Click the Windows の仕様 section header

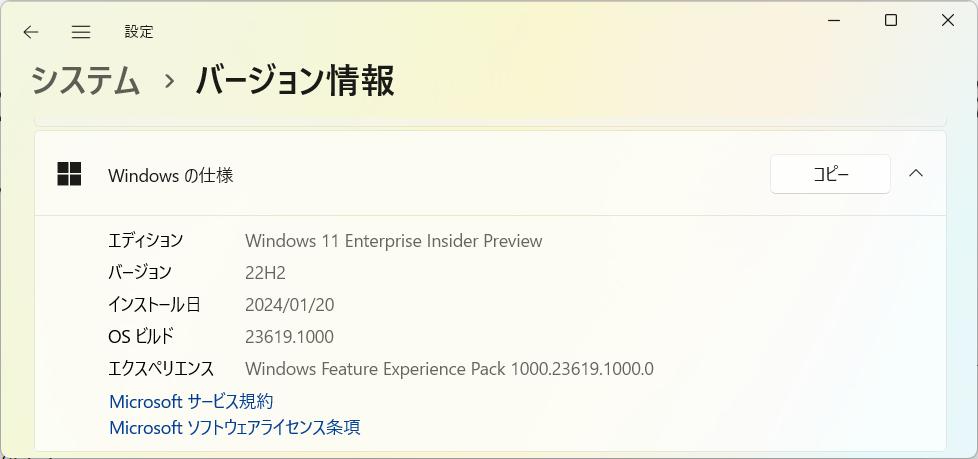coord(490,174)
